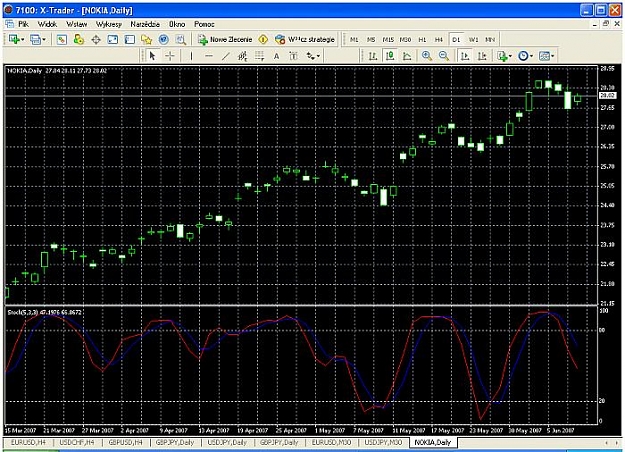Select the Crosshair tool
This screenshot has width=625, height=452.
point(170,56)
